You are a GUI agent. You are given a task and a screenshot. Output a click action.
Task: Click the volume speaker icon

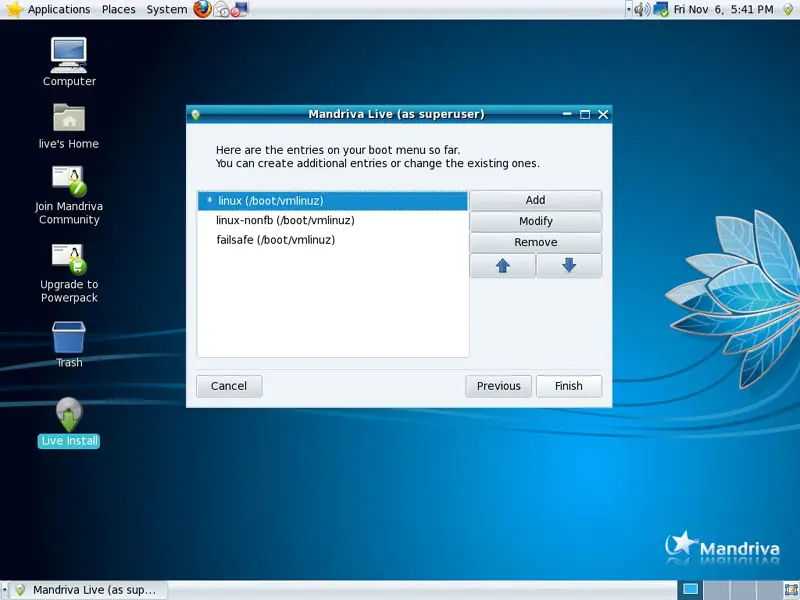coord(642,9)
